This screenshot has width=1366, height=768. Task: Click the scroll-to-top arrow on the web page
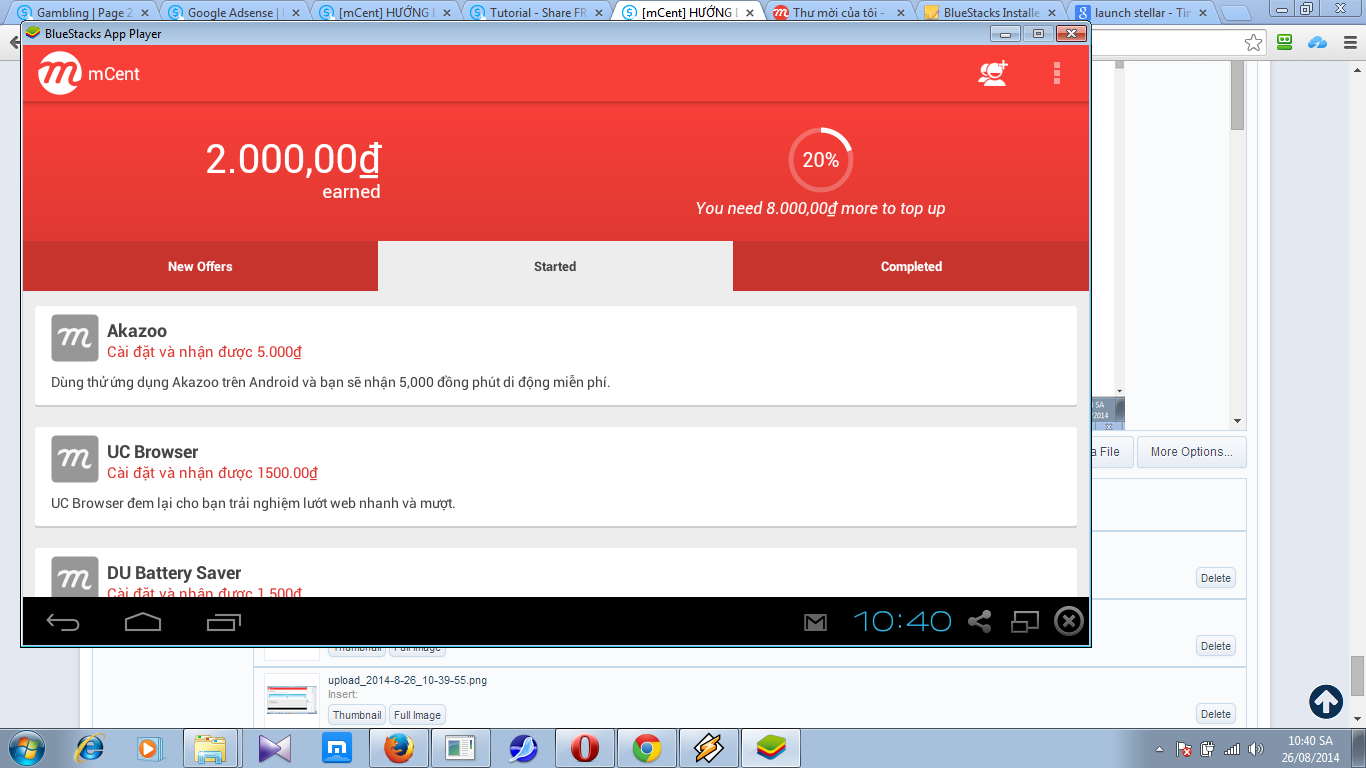(1326, 701)
